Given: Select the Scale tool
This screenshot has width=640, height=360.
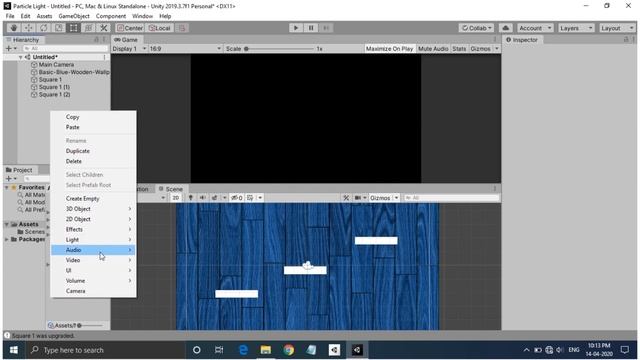Looking at the screenshot, I should (x=59, y=28).
